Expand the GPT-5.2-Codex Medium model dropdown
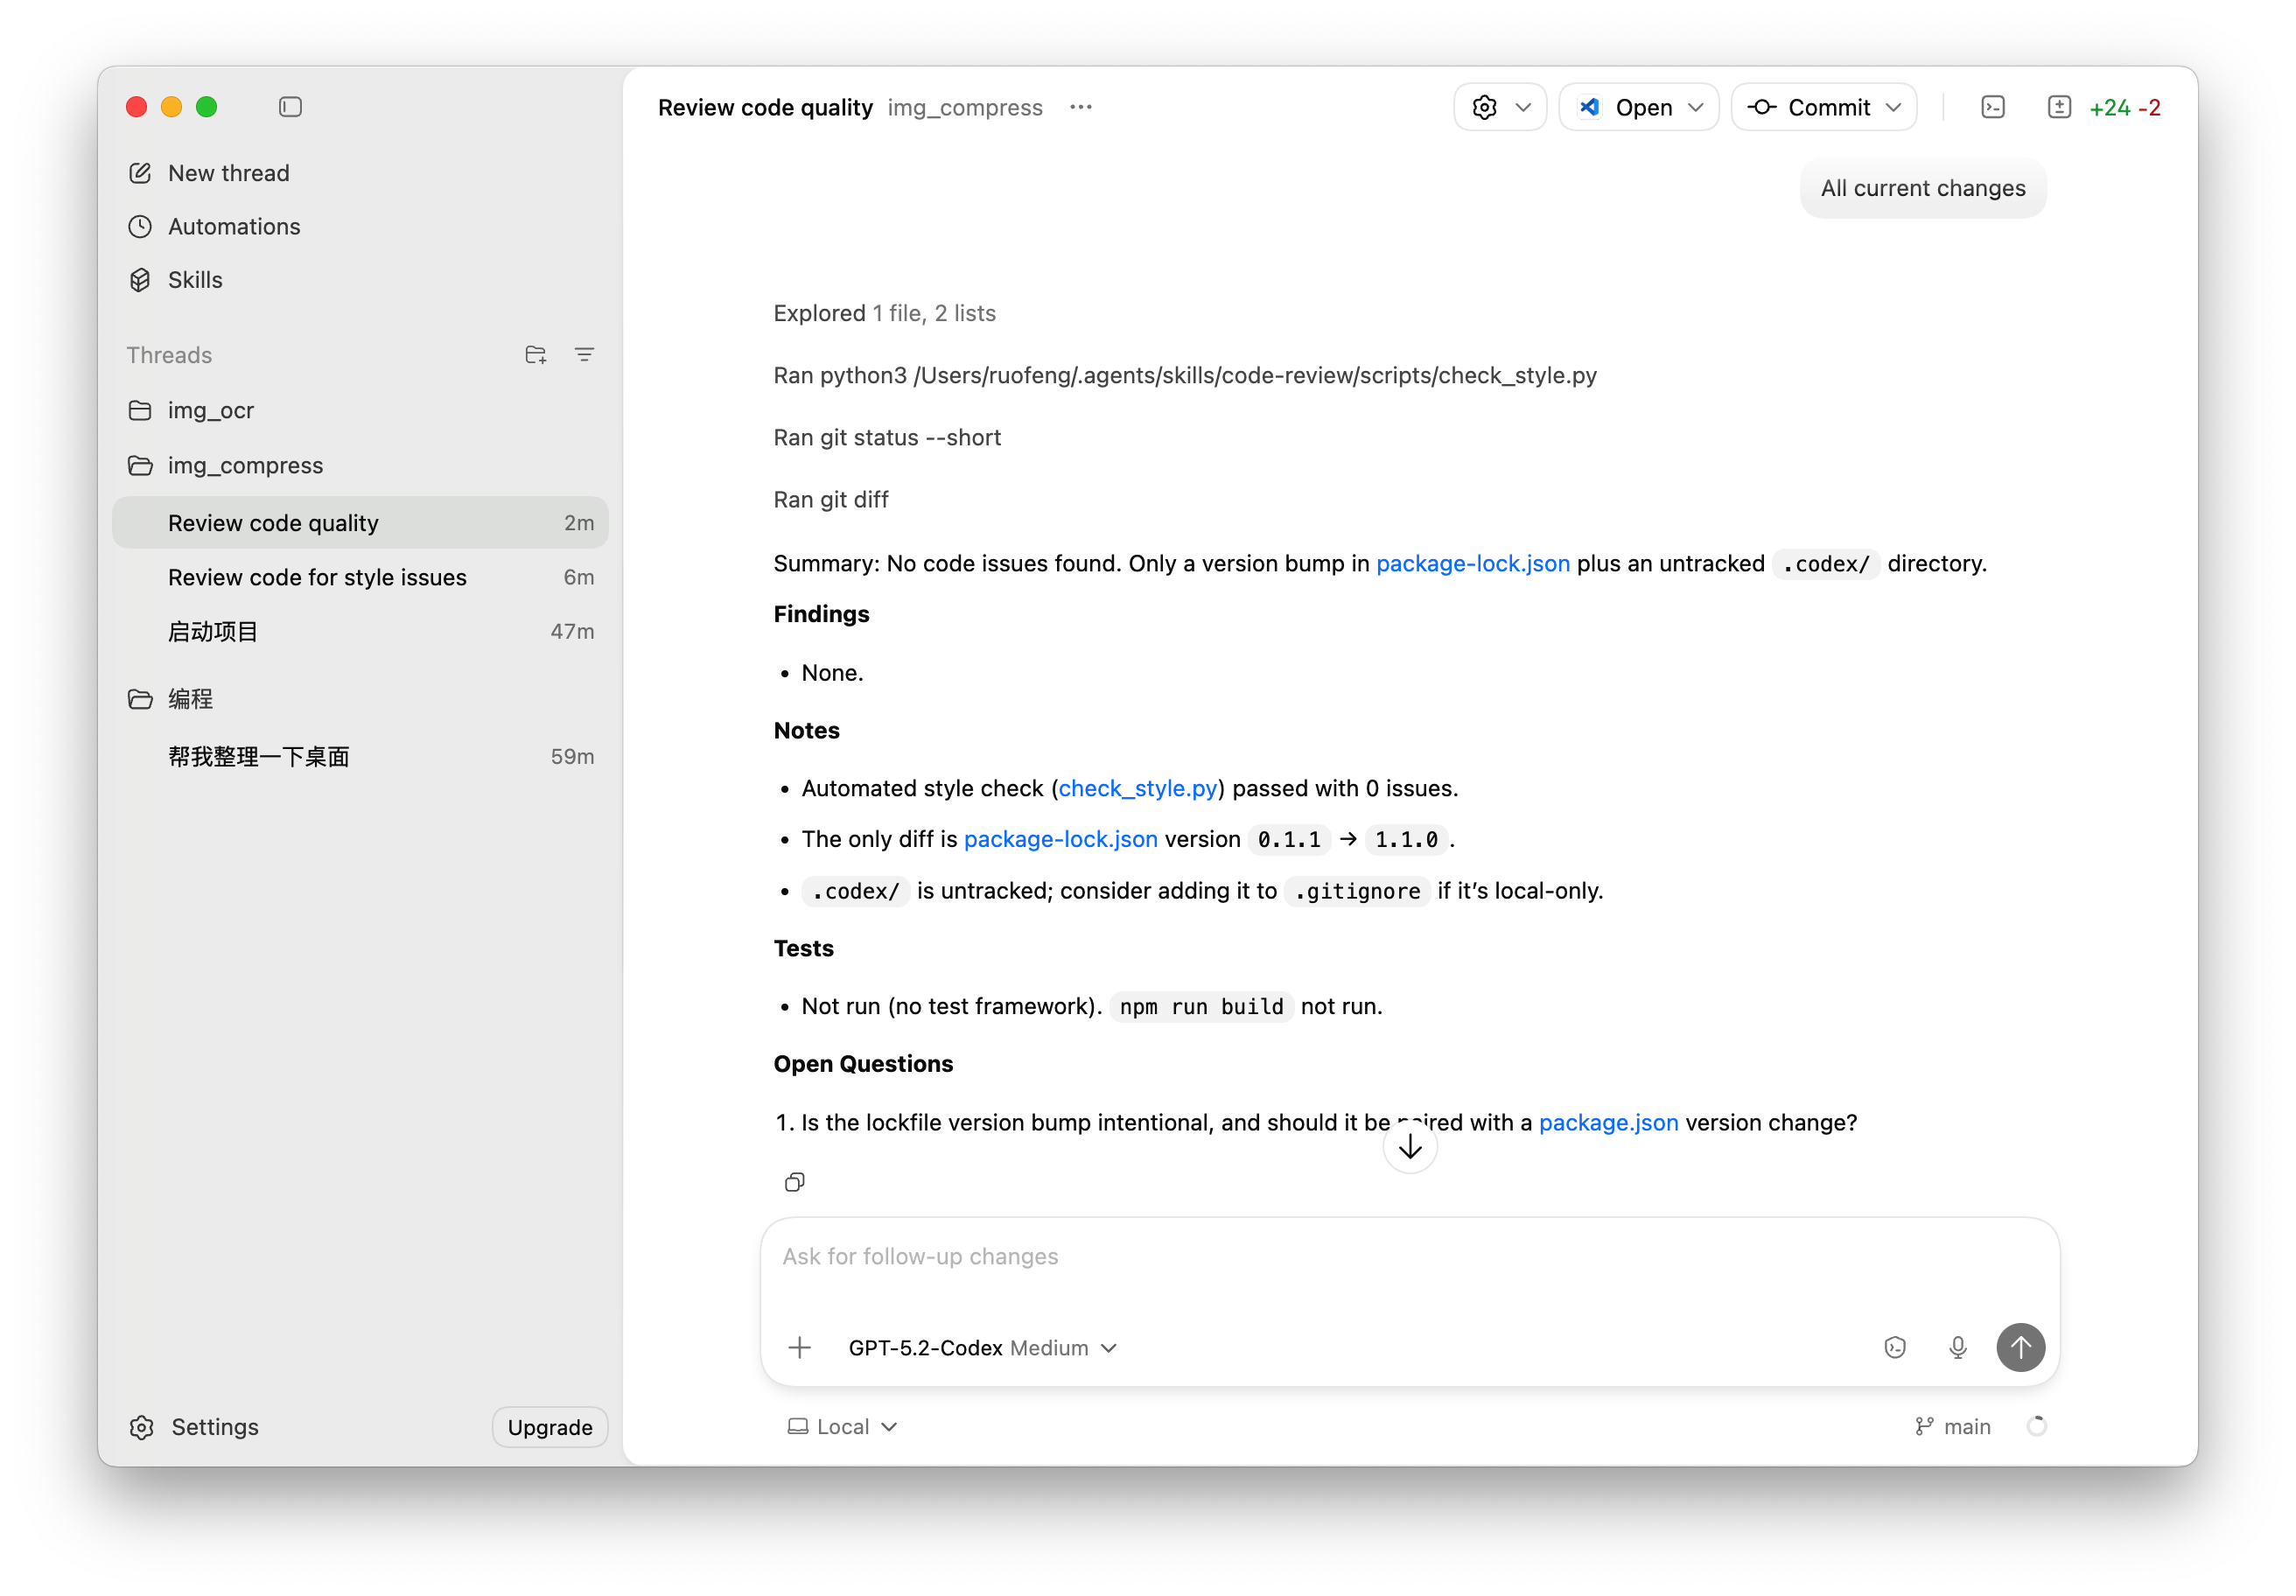The width and height of the screenshot is (2296, 1596). pyautogui.click(x=982, y=1348)
